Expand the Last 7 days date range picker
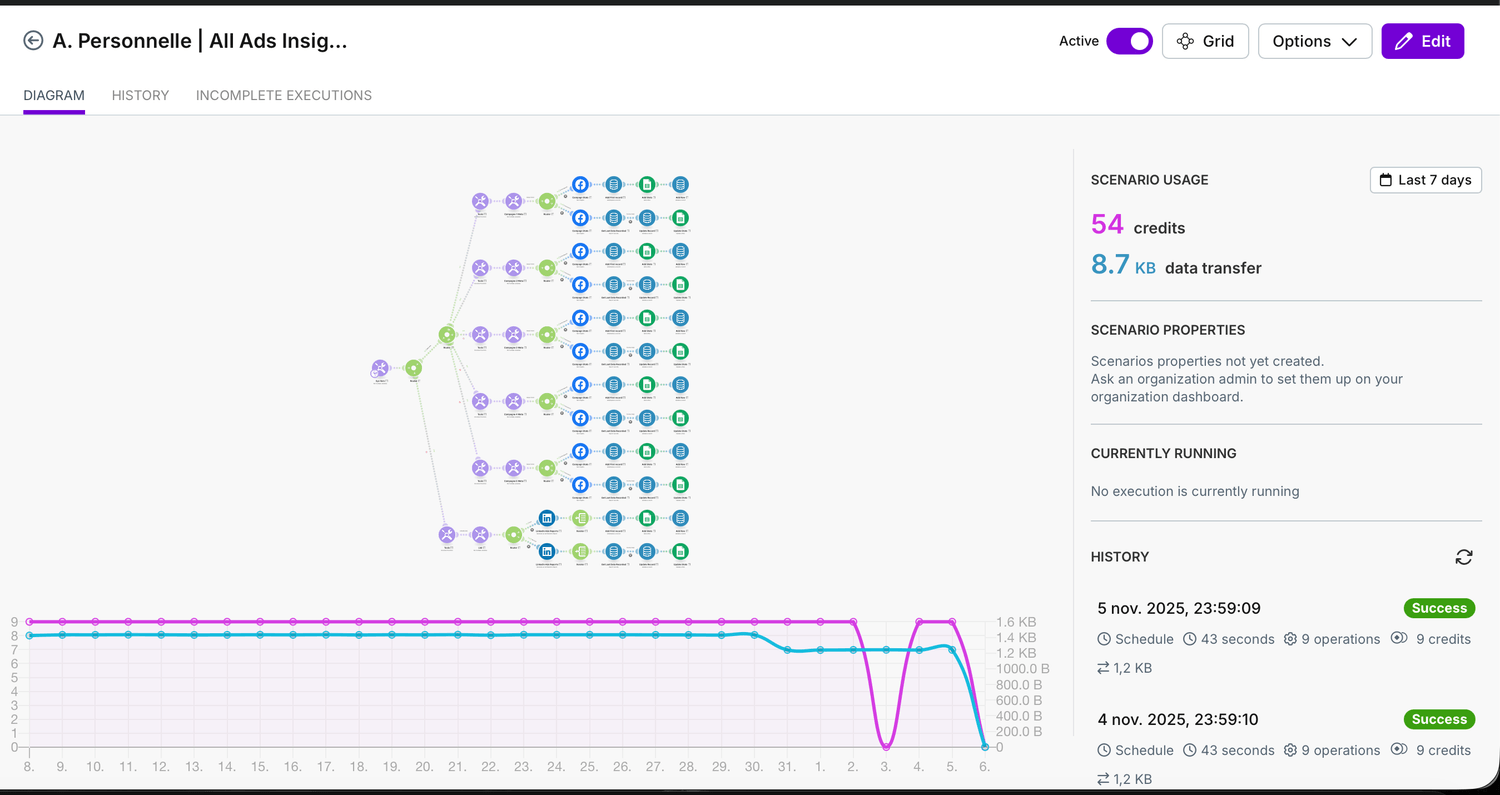The width and height of the screenshot is (1500, 795). pyautogui.click(x=1425, y=180)
